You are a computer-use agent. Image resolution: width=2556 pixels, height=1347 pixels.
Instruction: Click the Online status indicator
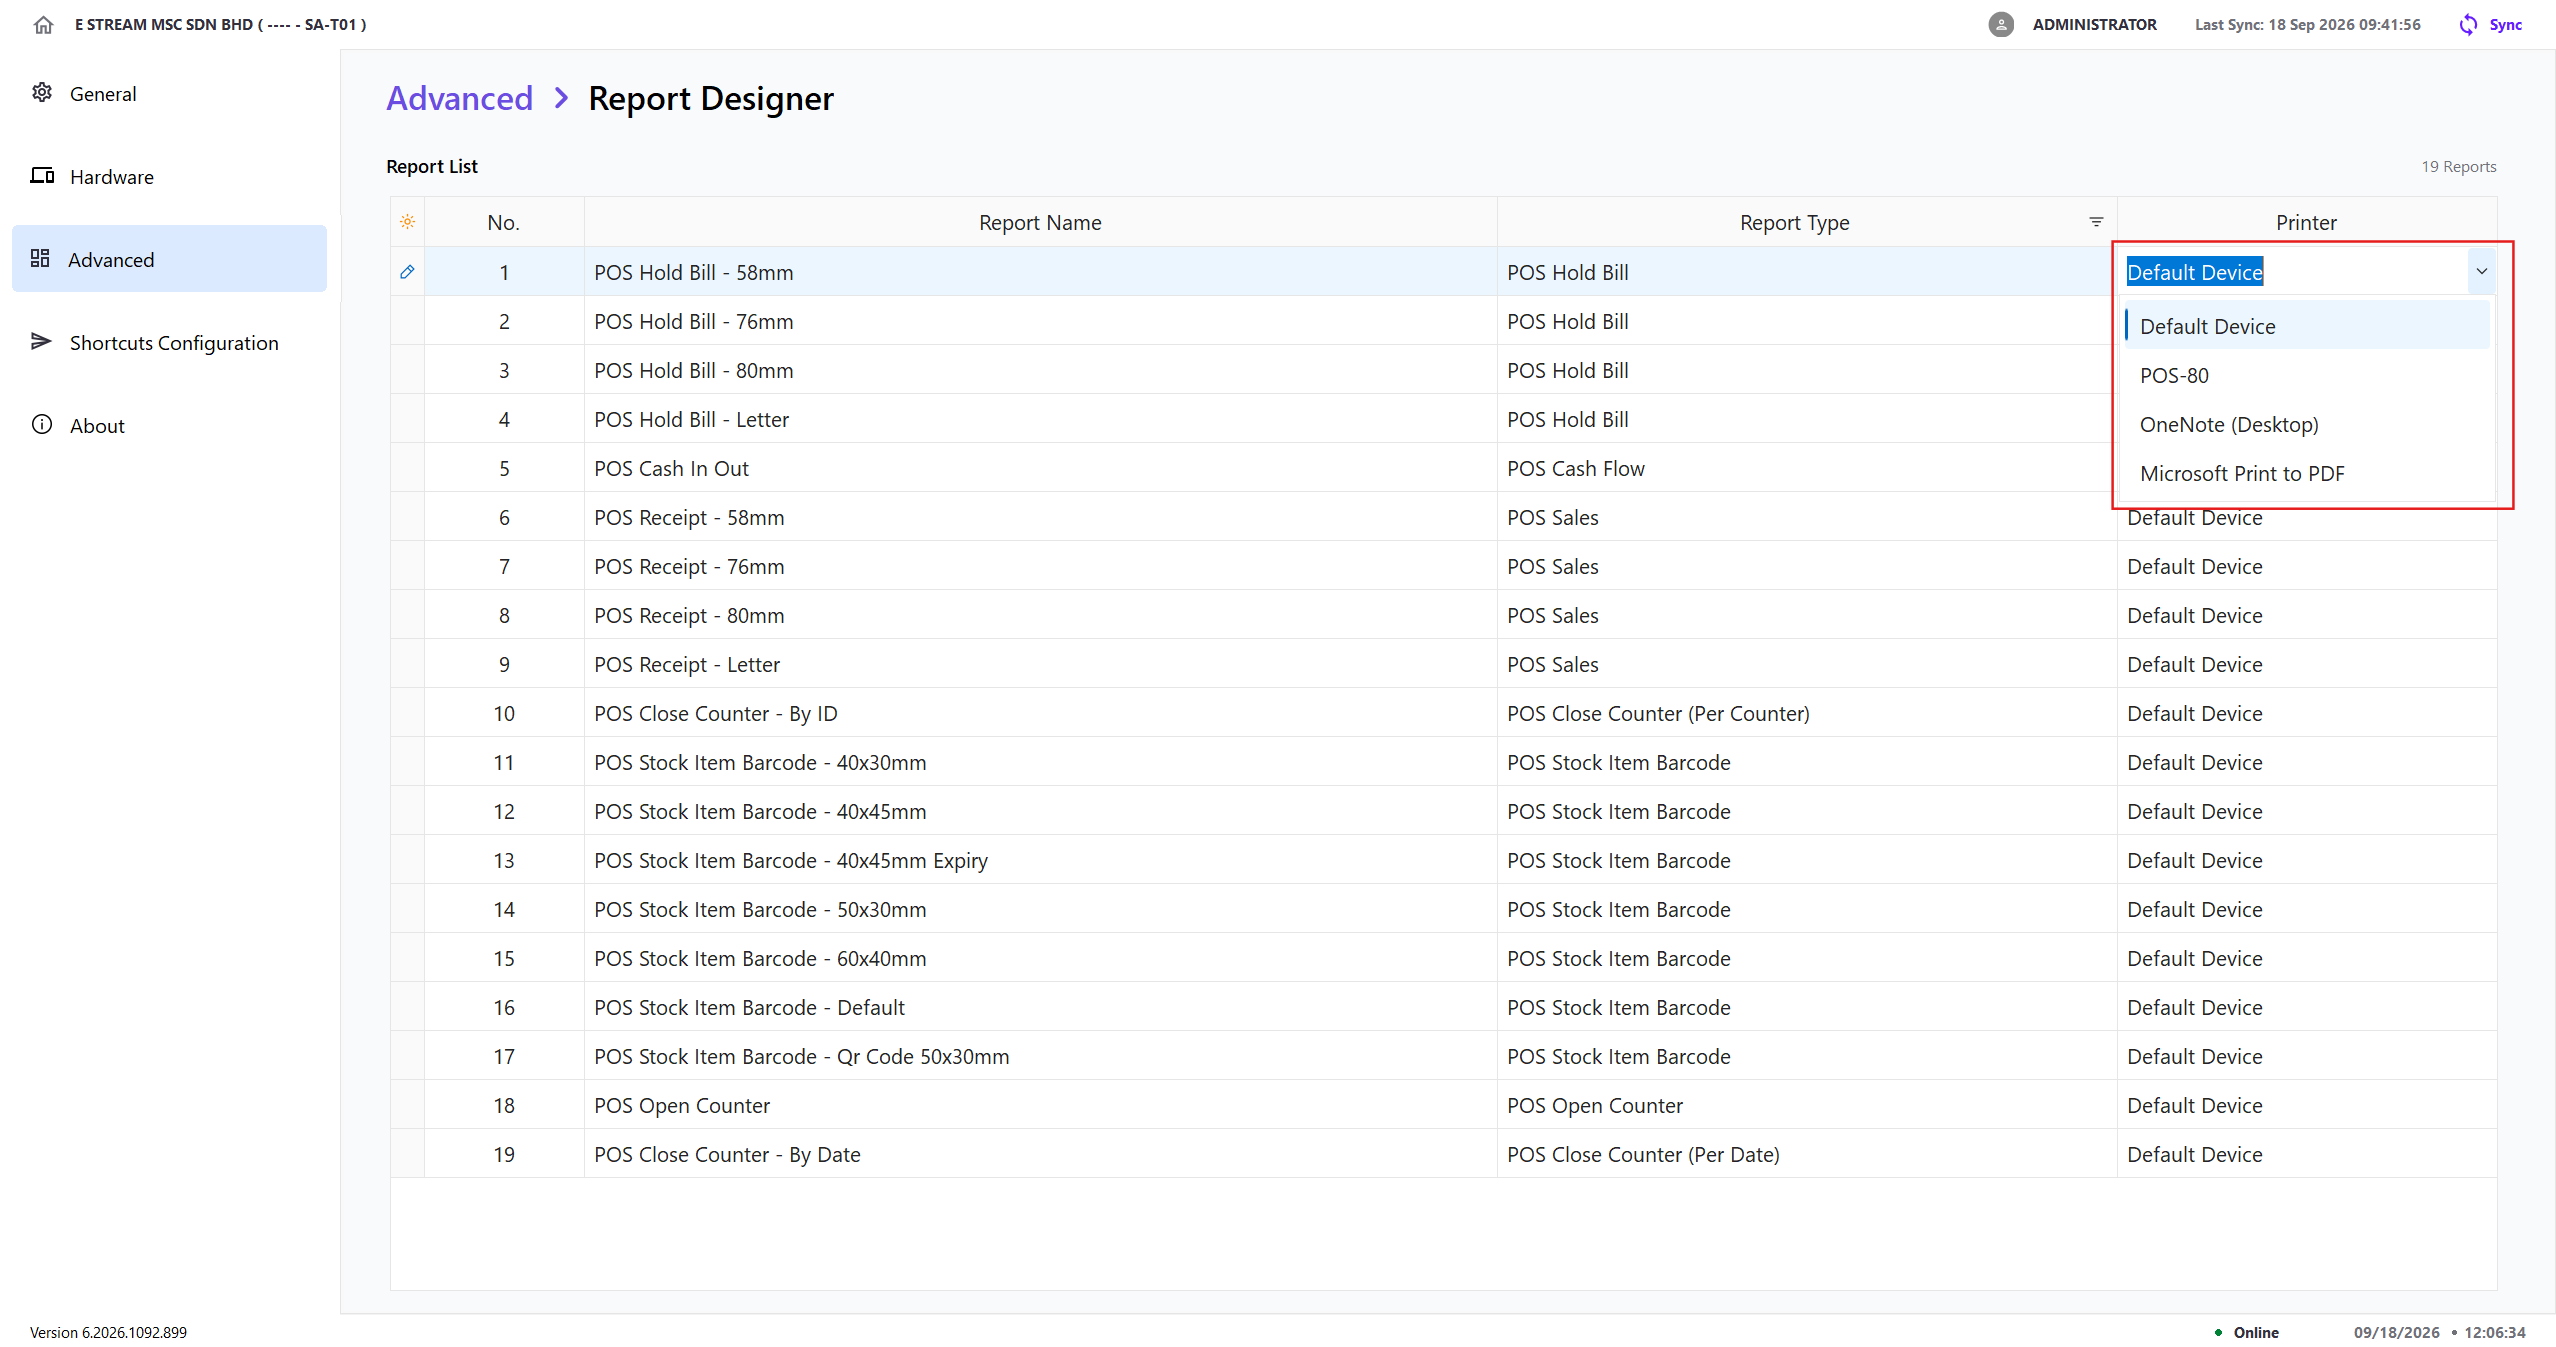[2247, 1332]
